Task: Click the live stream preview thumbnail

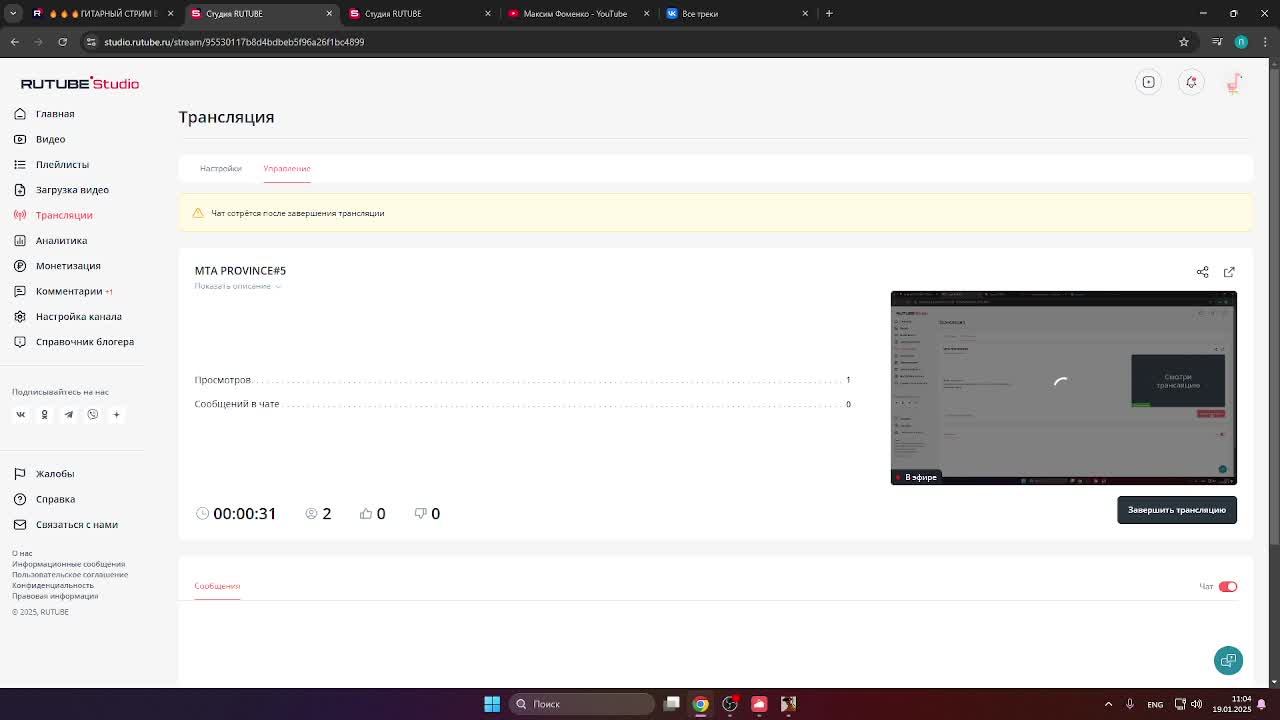Action: (1063, 388)
